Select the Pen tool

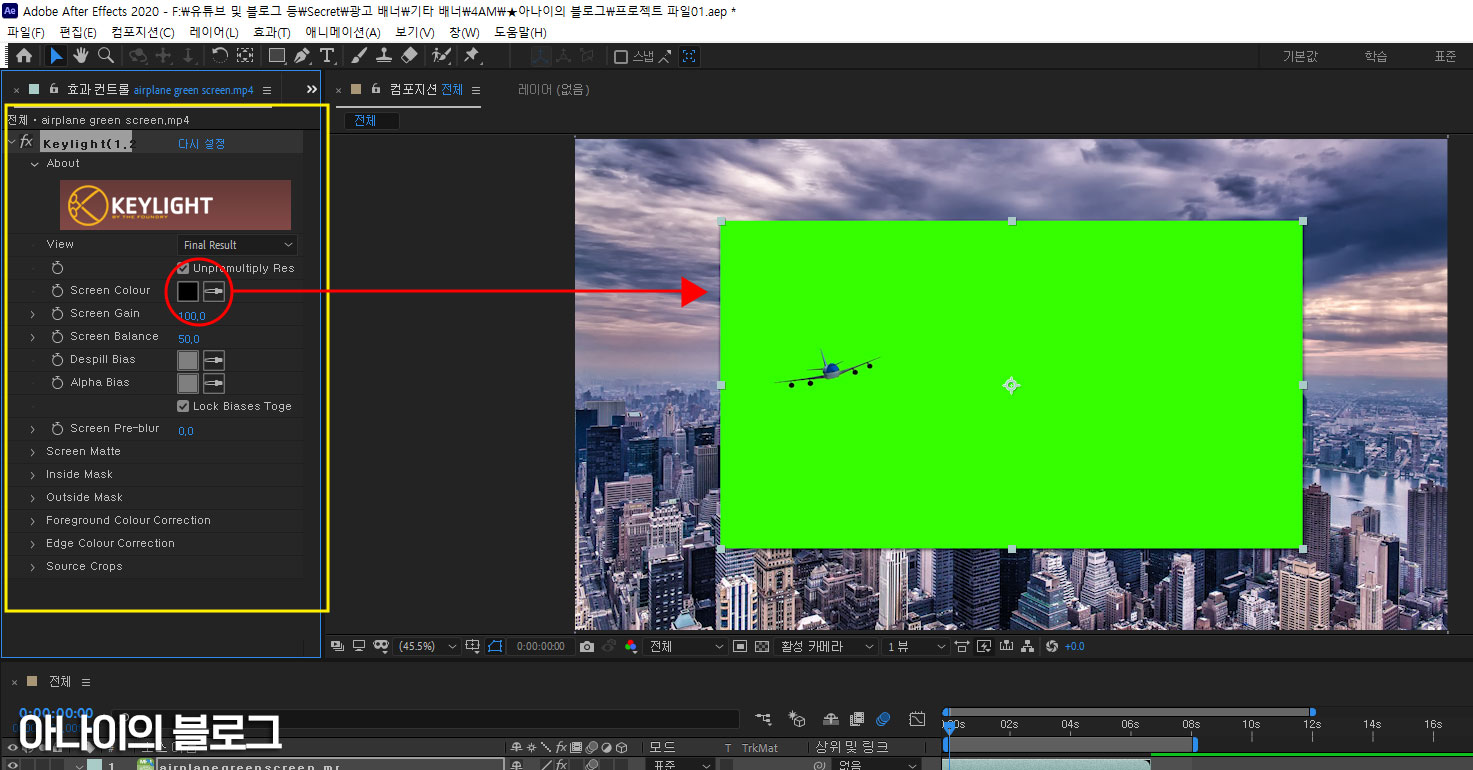tap(302, 56)
